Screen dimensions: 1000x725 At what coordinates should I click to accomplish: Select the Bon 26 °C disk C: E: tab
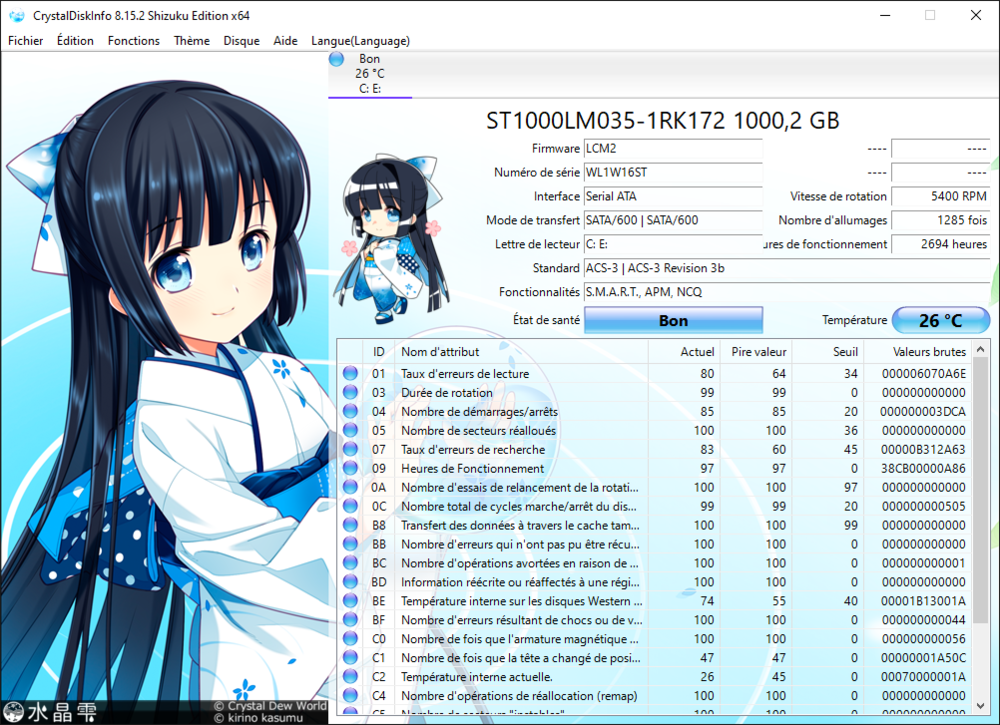tap(369, 74)
